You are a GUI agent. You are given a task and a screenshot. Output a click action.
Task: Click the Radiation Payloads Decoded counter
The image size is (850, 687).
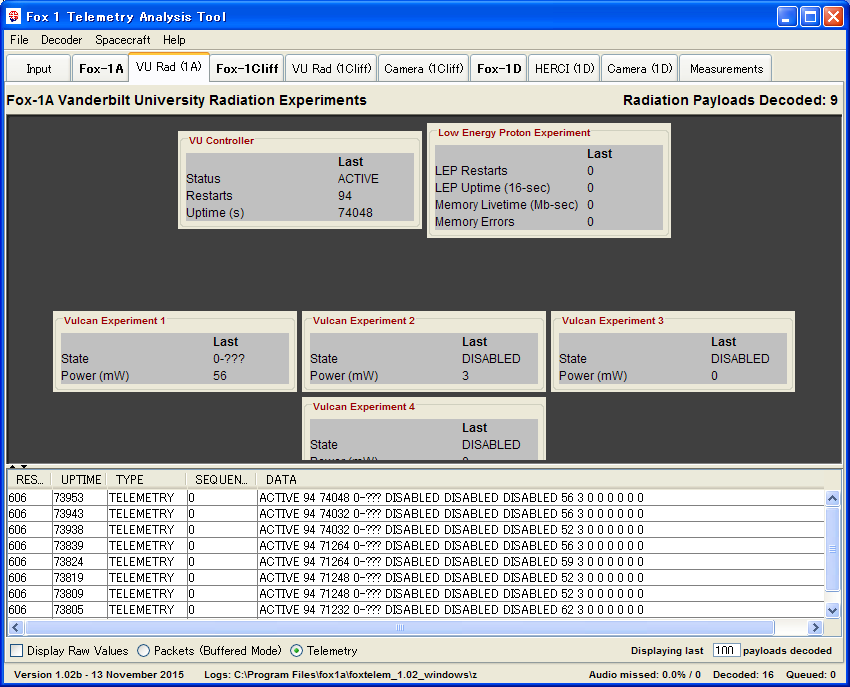pos(730,100)
